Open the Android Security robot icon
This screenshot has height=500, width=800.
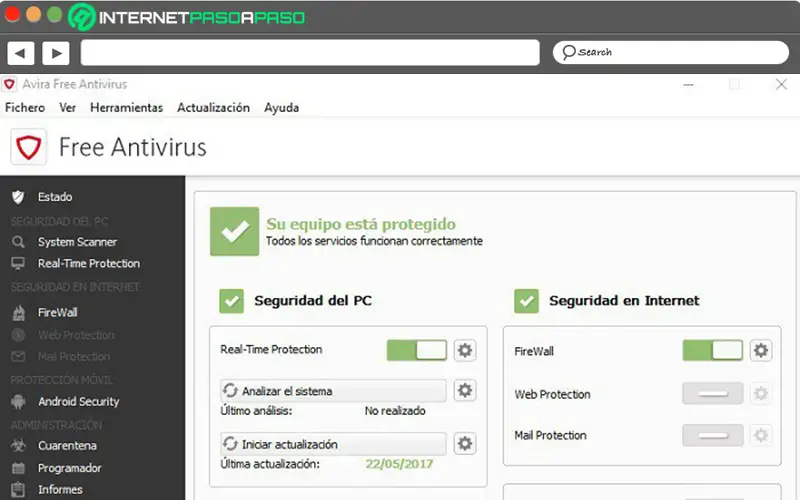[18, 402]
